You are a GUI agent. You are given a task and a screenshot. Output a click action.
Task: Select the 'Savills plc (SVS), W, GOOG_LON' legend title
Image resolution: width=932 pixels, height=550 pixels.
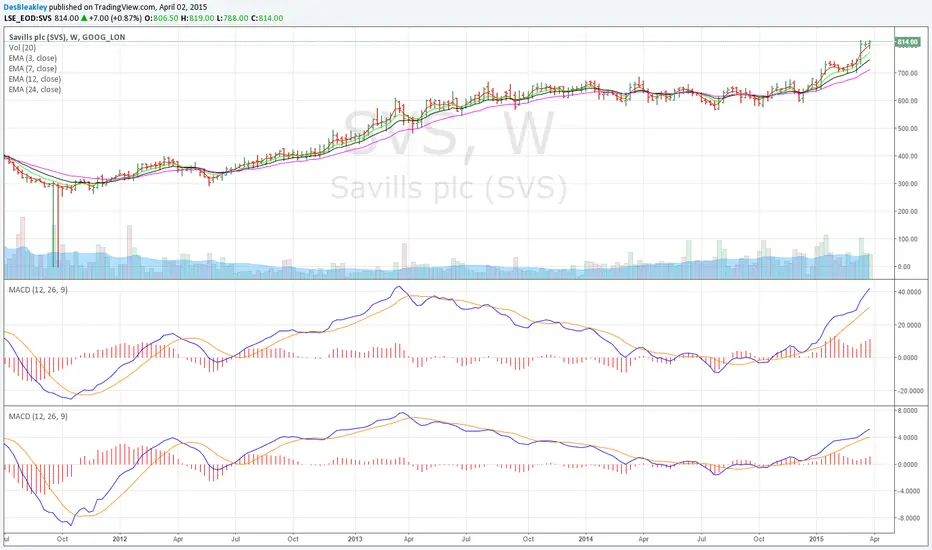67,37
